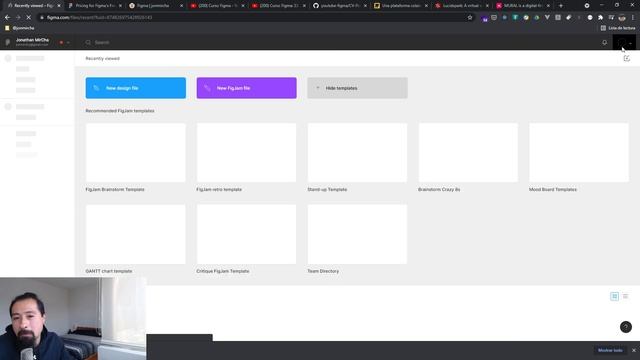
Task: Open Chrome extensions puzzle icon
Action: pos(600,18)
